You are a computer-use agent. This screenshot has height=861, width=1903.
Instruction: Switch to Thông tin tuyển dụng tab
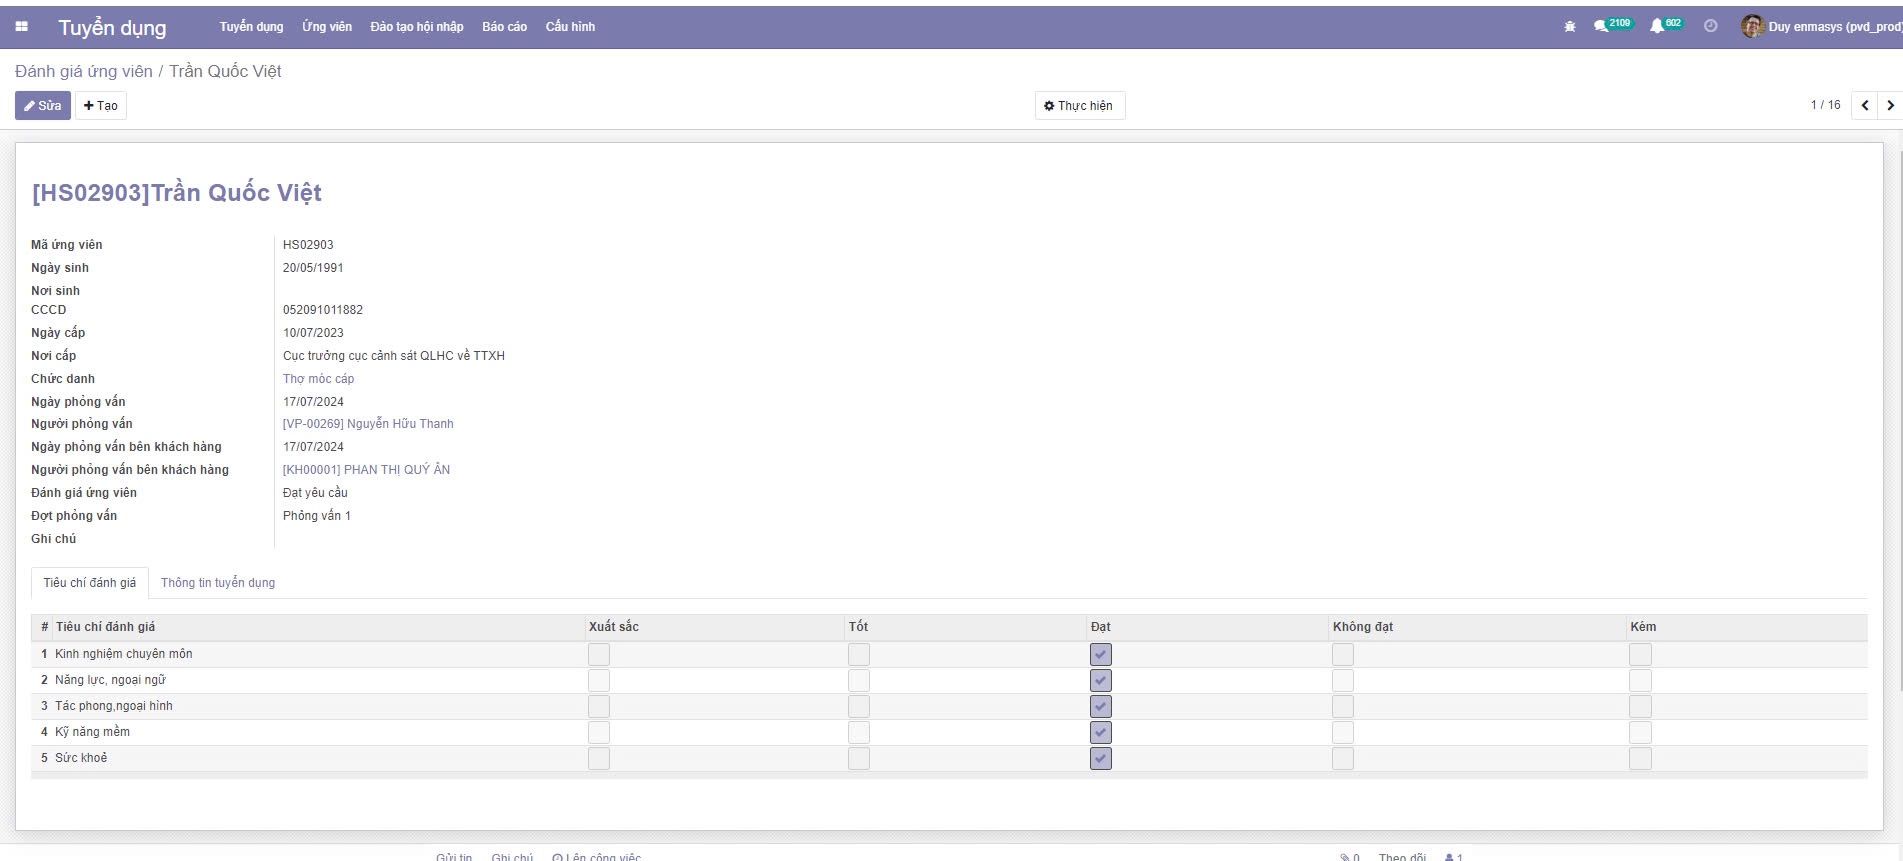pos(218,583)
